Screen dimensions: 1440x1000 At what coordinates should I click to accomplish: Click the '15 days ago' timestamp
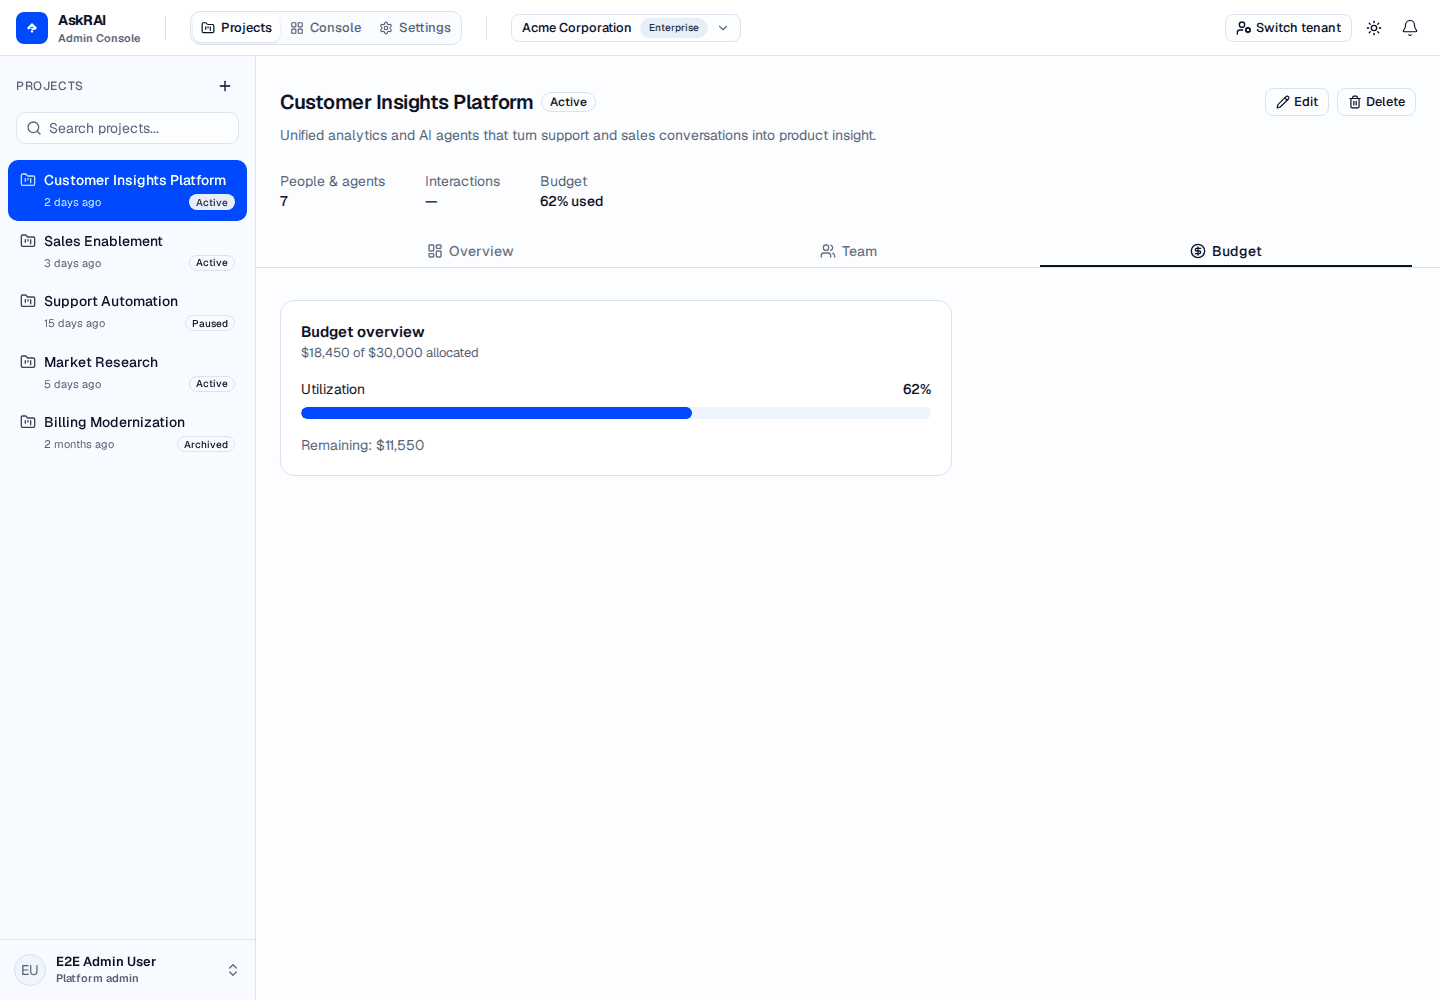click(x=74, y=324)
